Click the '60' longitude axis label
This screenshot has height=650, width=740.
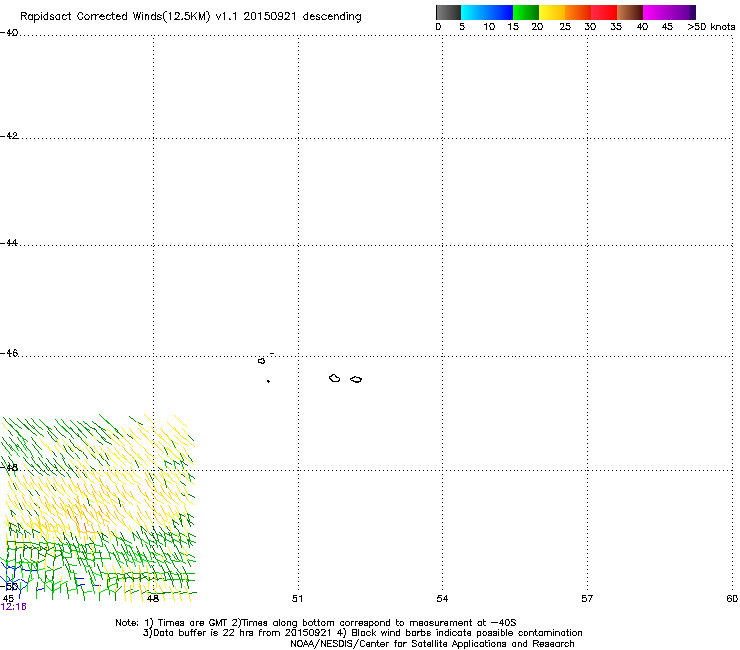tap(732, 599)
